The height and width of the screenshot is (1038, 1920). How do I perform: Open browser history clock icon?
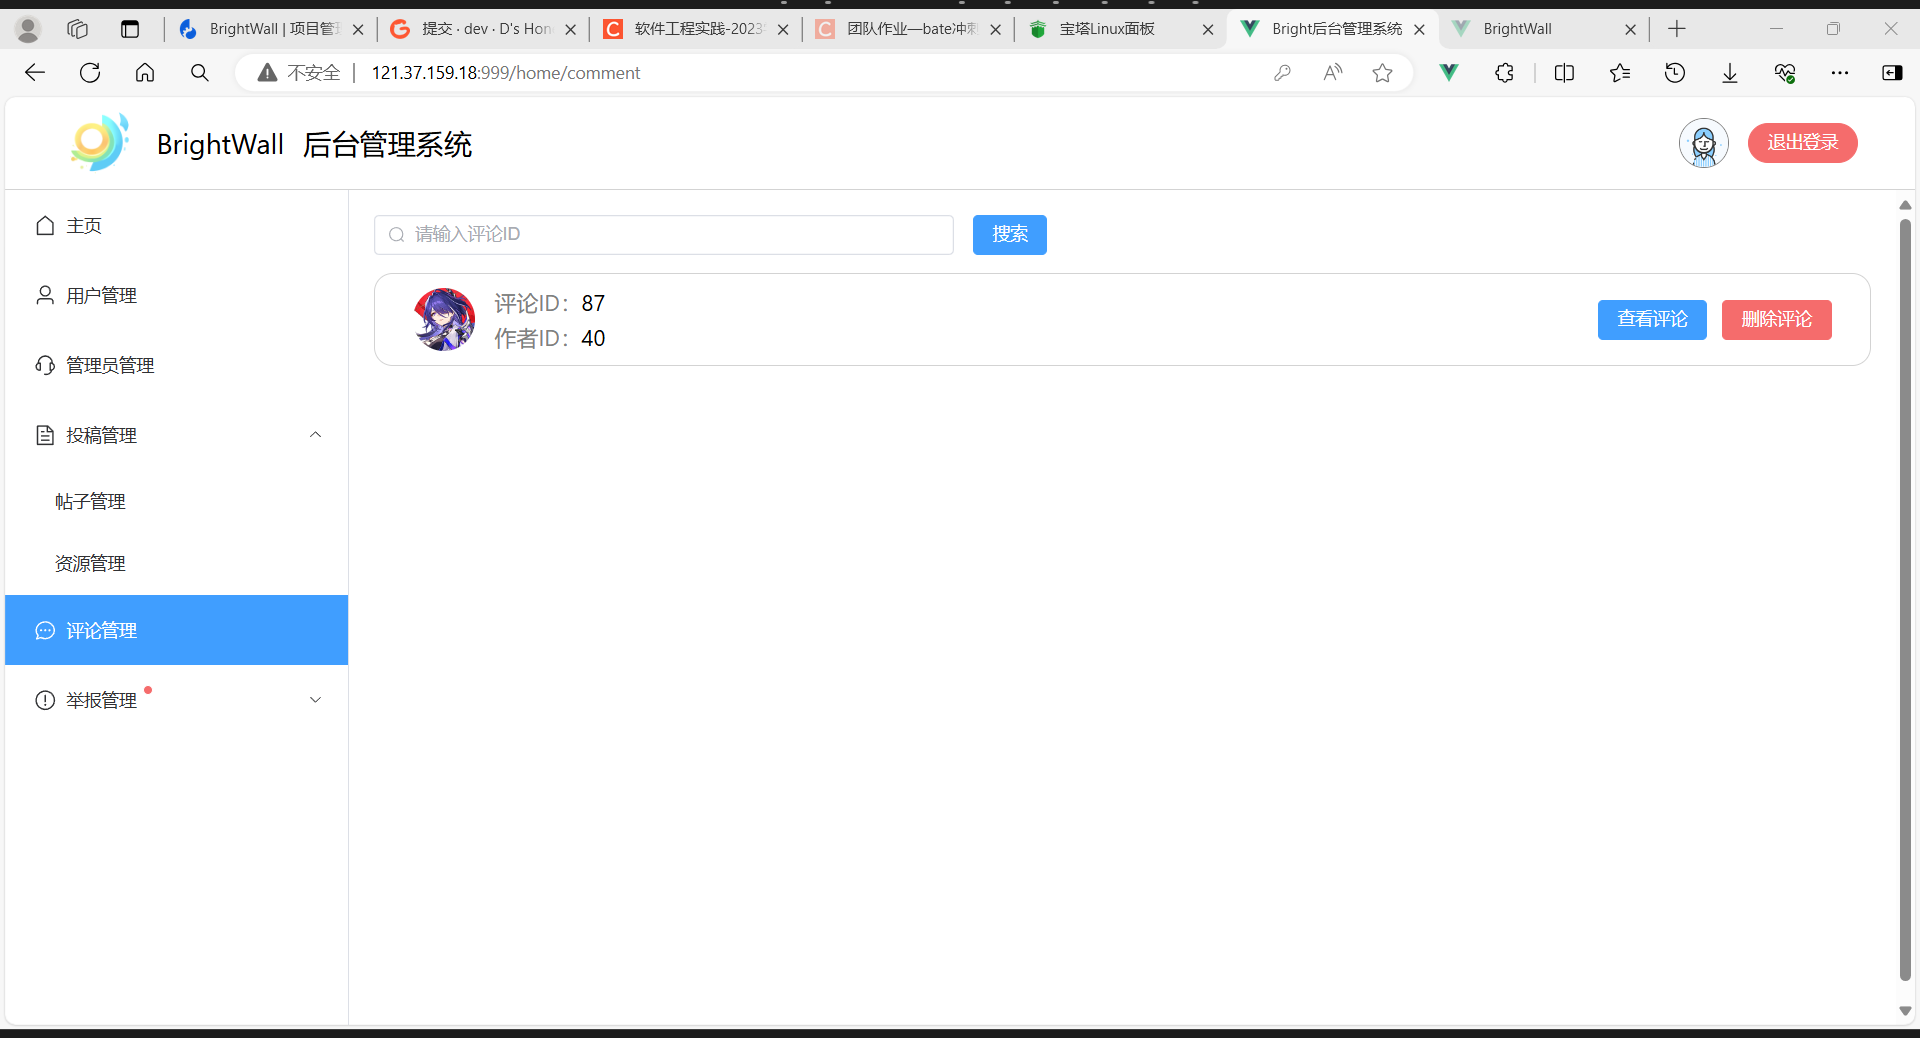pyautogui.click(x=1675, y=73)
